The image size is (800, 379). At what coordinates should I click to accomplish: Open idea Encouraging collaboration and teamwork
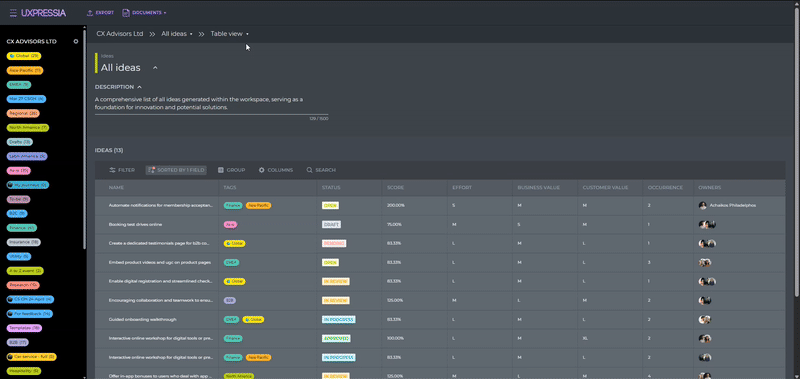point(160,300)
